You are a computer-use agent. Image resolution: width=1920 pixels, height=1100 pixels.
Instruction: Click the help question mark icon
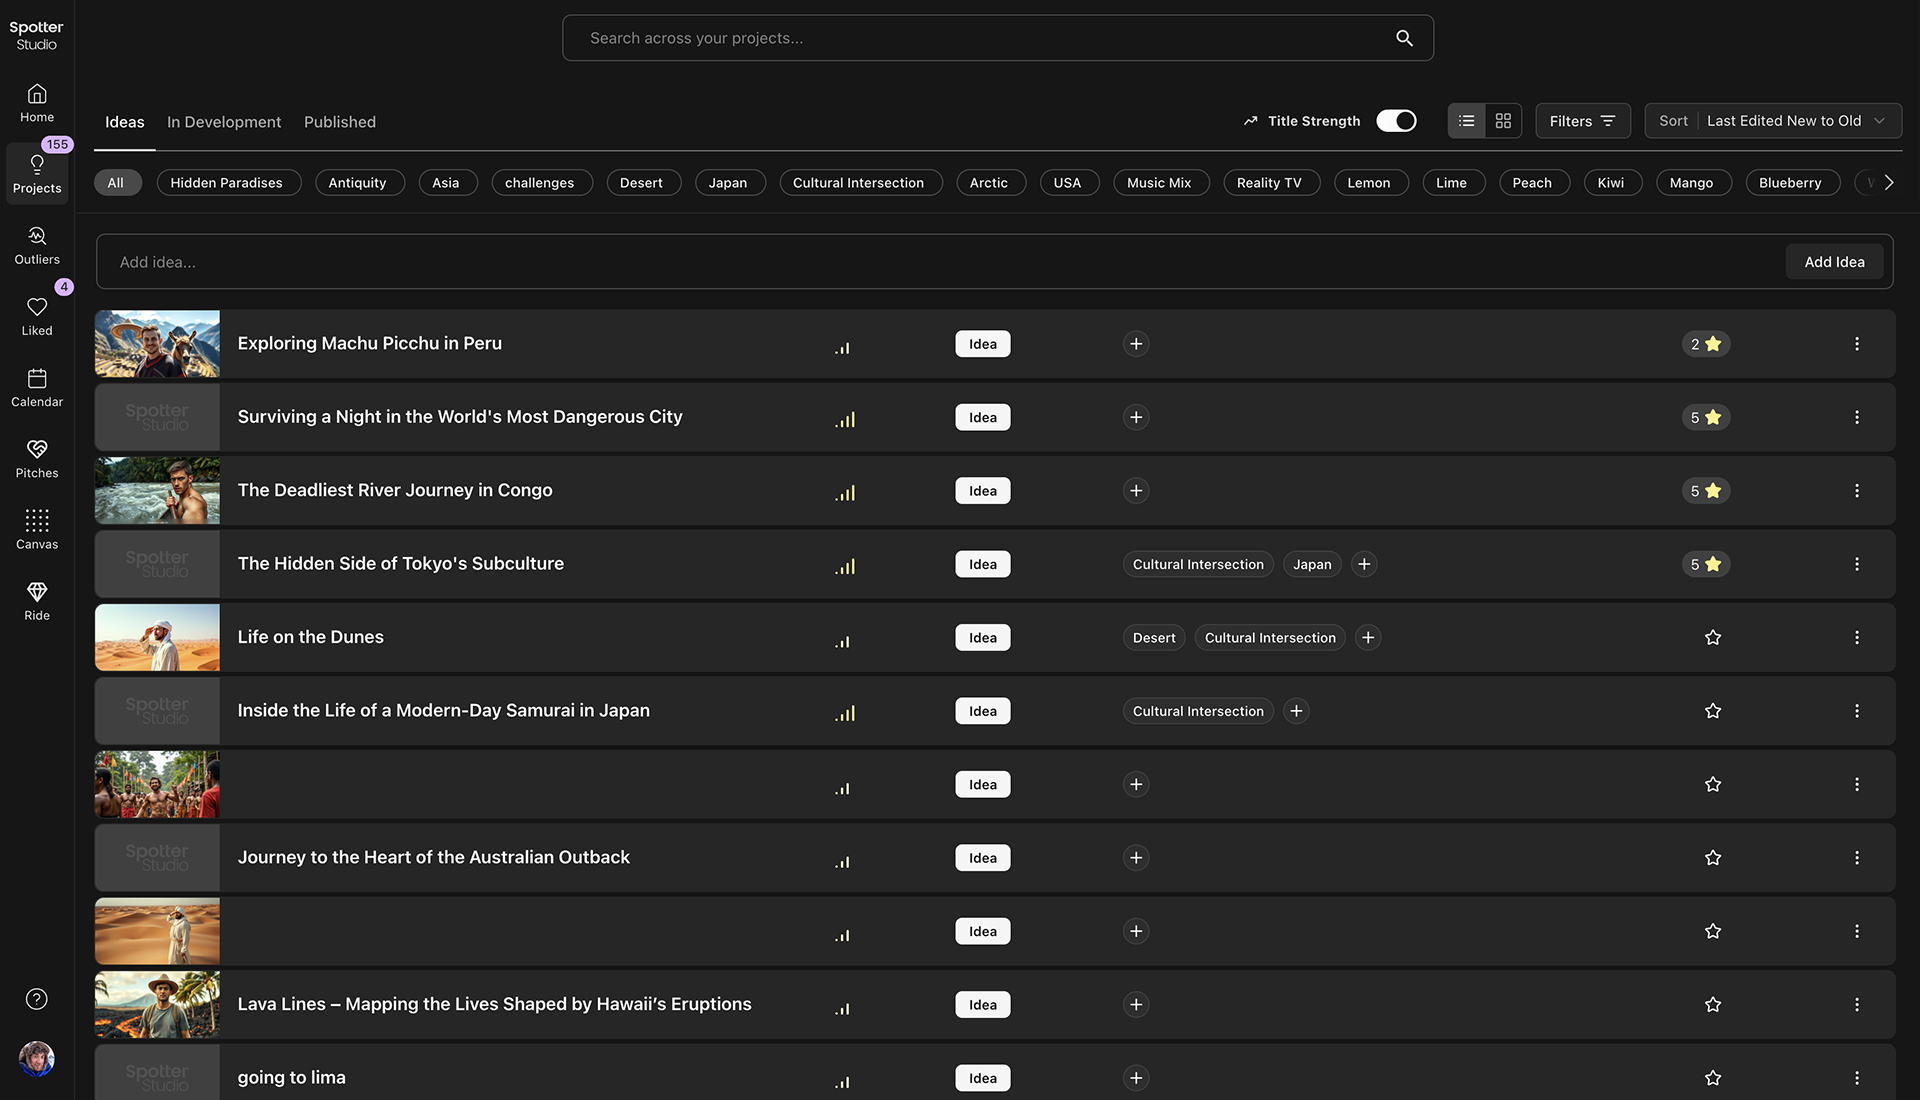click(x=37, y=999)
